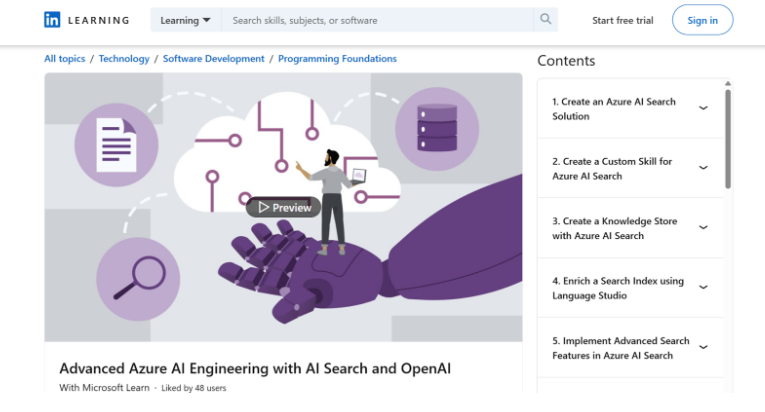Click the LinkedIn logo icon
765x412 pixels.
[52, 20]
